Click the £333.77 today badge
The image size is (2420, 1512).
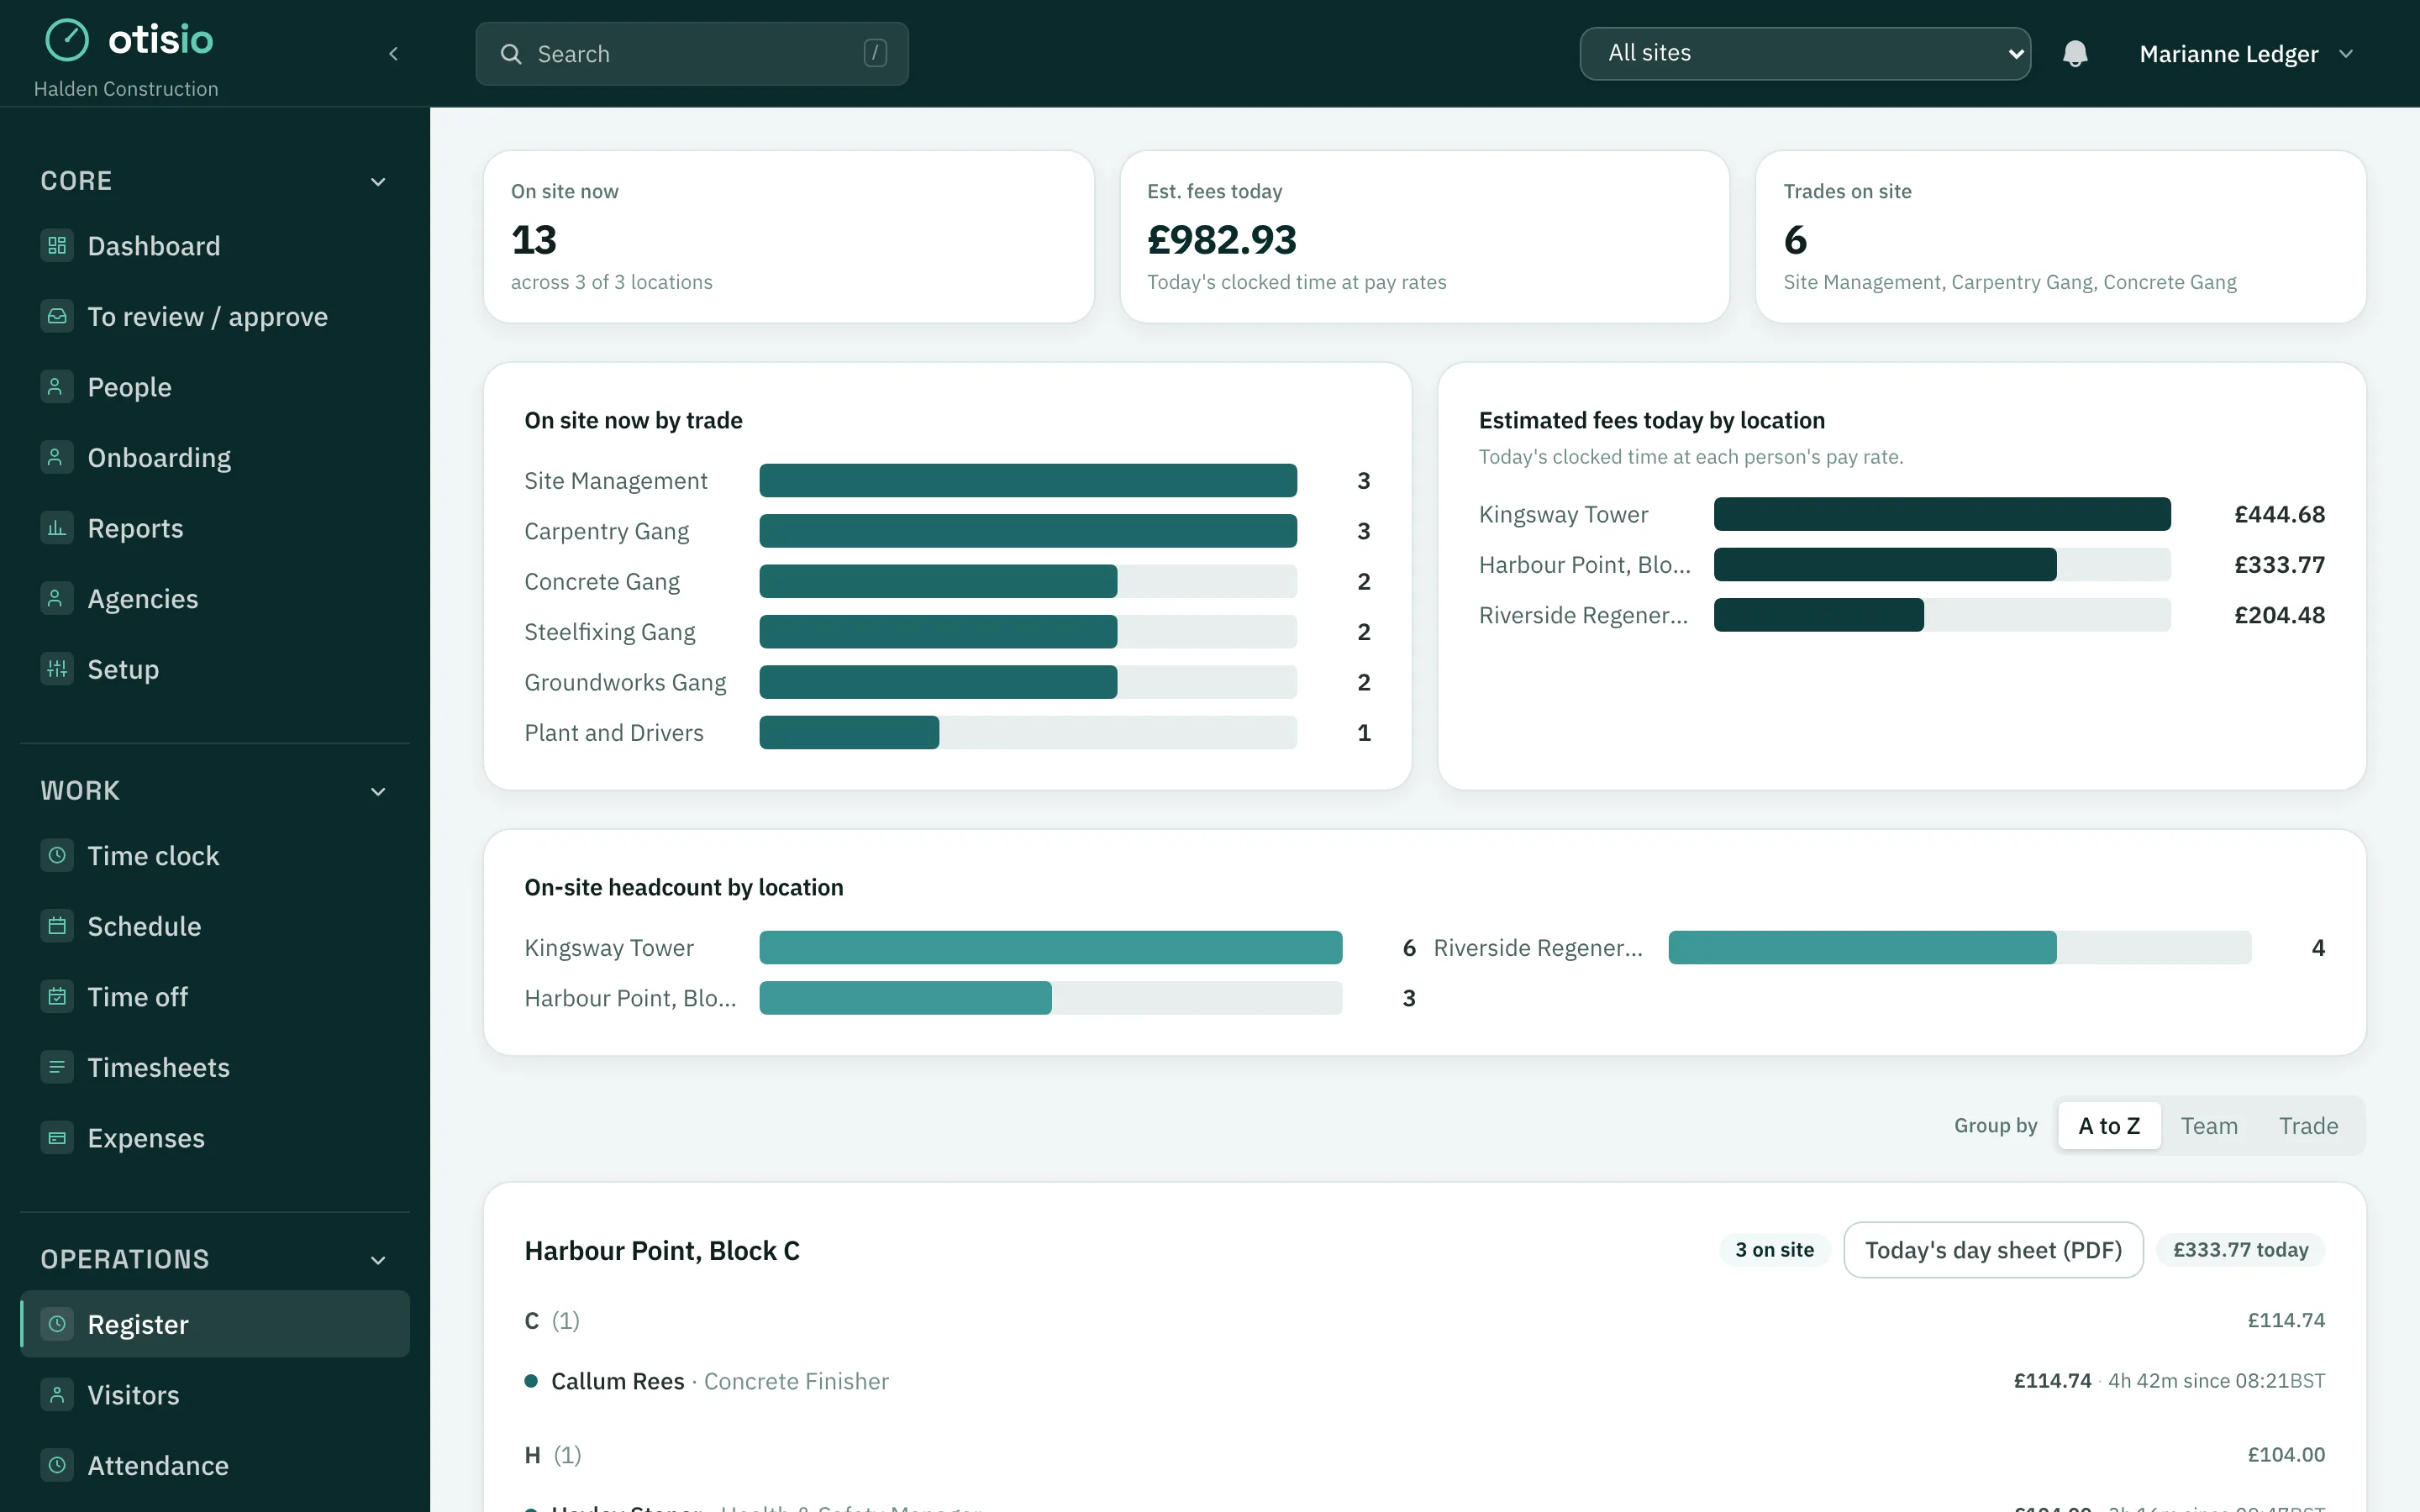coord(2240,1250)
